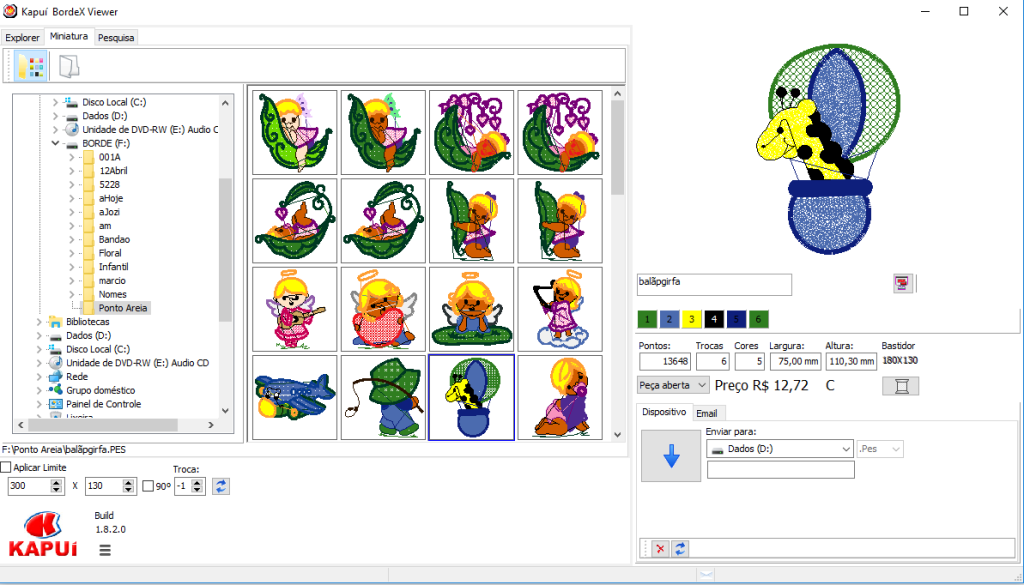1024x585 pixels.
Task: Click the red monitor icon beside design name
Action: (x=902, y=283)
